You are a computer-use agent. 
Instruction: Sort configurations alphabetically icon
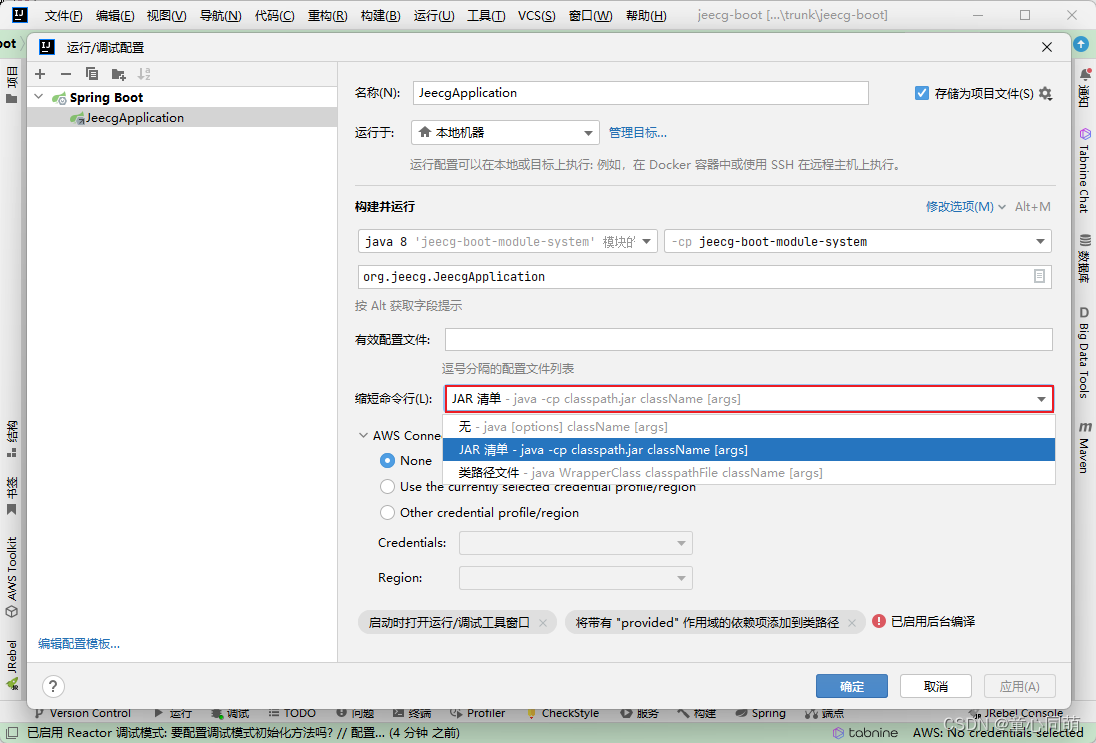pyautogui.click(x=144, y=74)
